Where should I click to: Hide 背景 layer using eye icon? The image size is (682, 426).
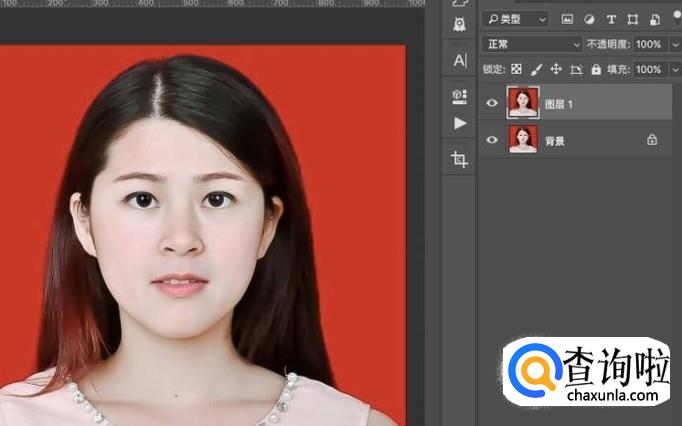click(x=491, y=140)
